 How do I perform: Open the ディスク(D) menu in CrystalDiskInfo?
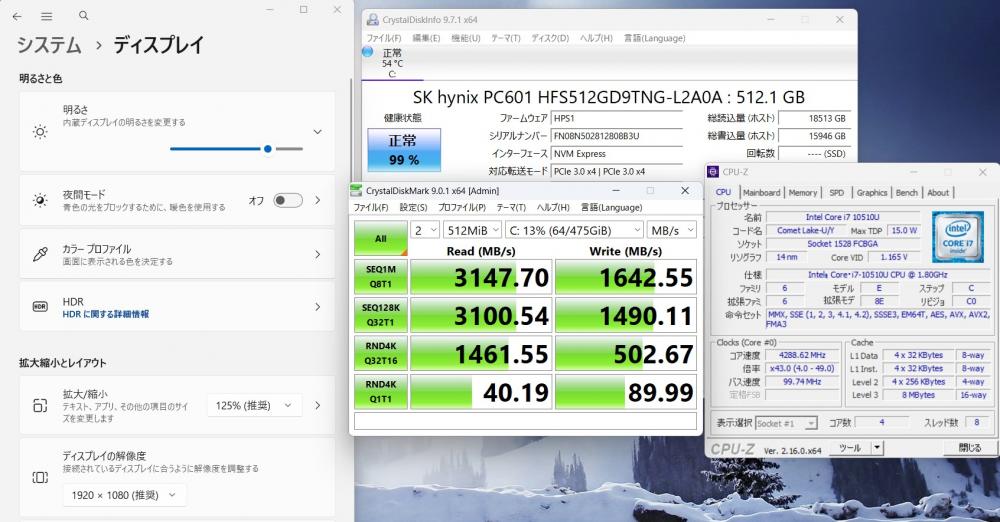(549, 38)
